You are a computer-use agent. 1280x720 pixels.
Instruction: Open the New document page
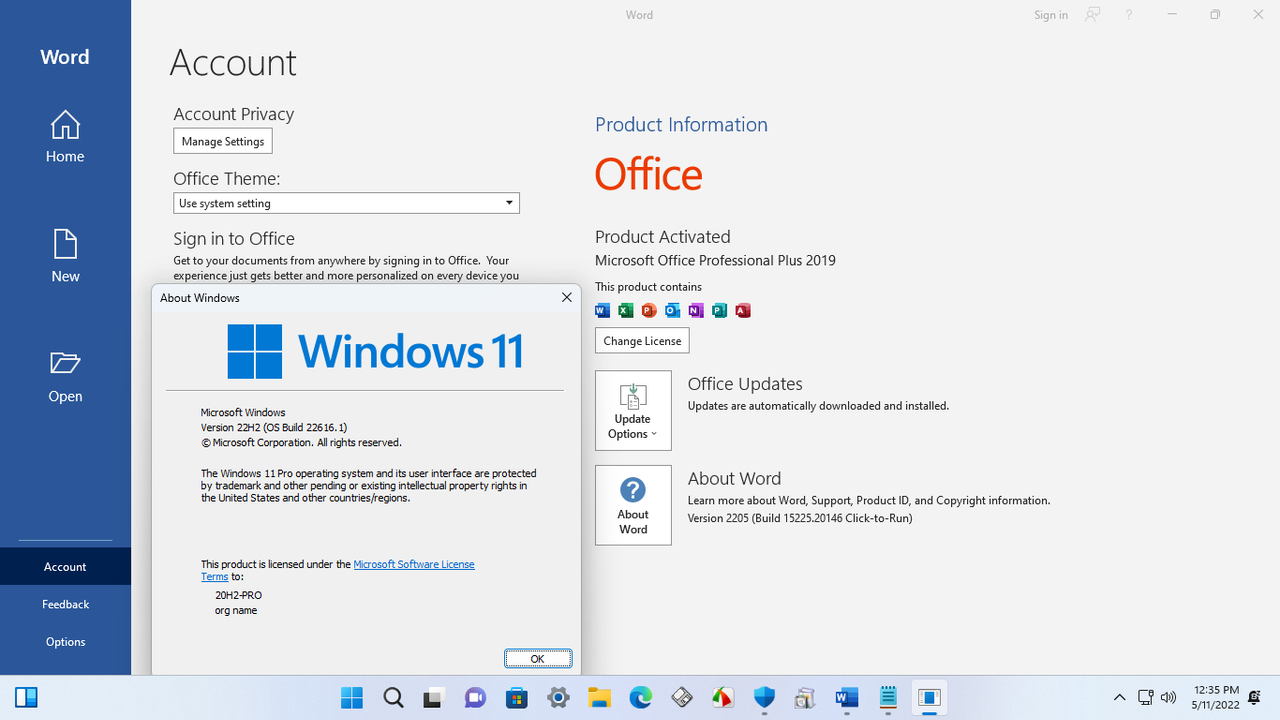point(65,256)
